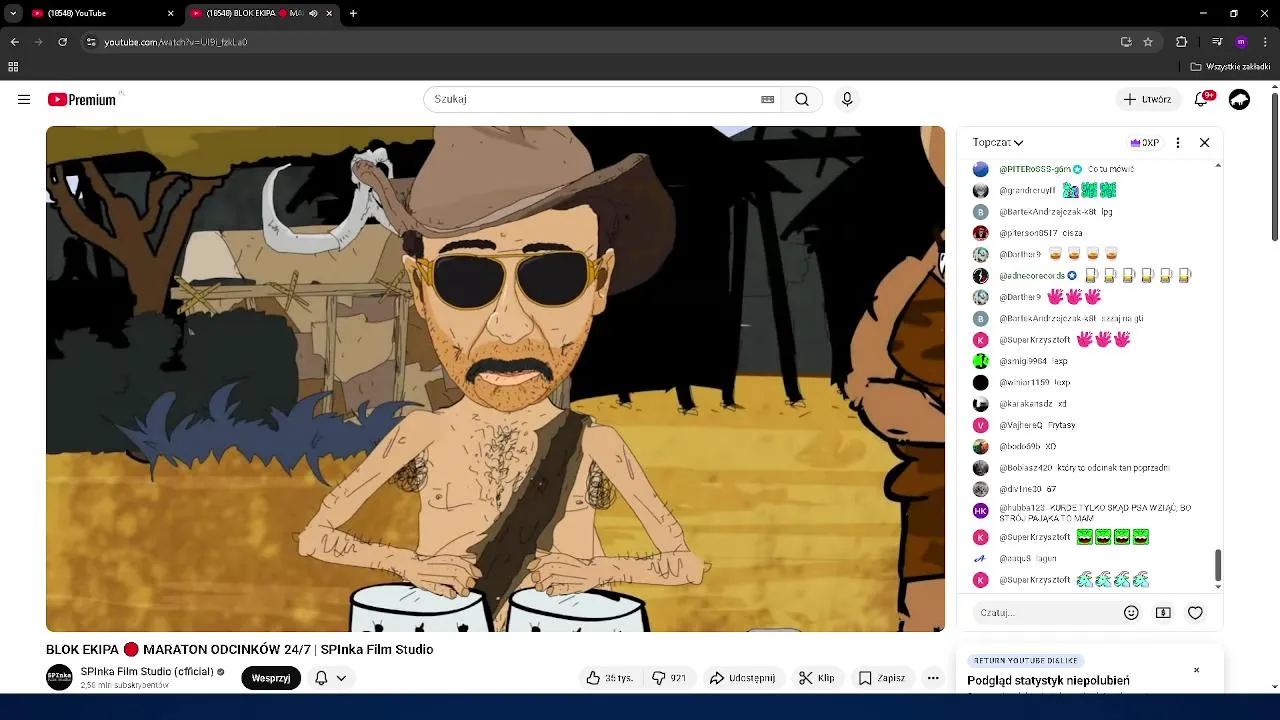Screen dimensions: 1280x720
Task: Open the account avatar menu
Action: tap(1239, 99)
